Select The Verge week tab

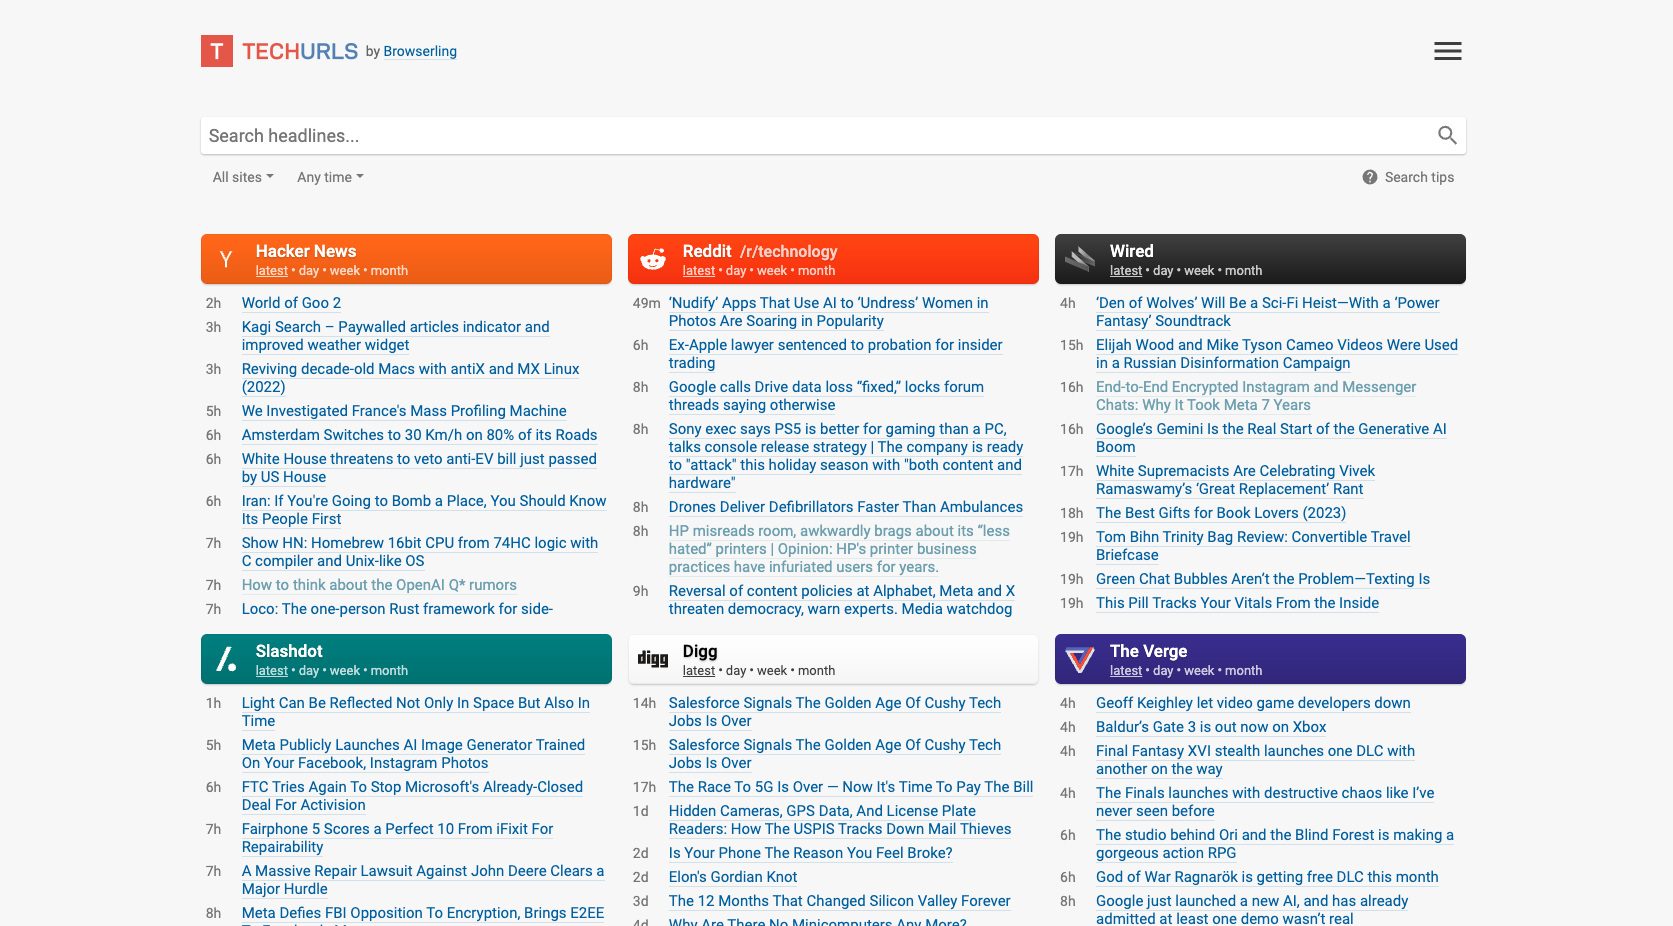click(x=1199, y=671)
